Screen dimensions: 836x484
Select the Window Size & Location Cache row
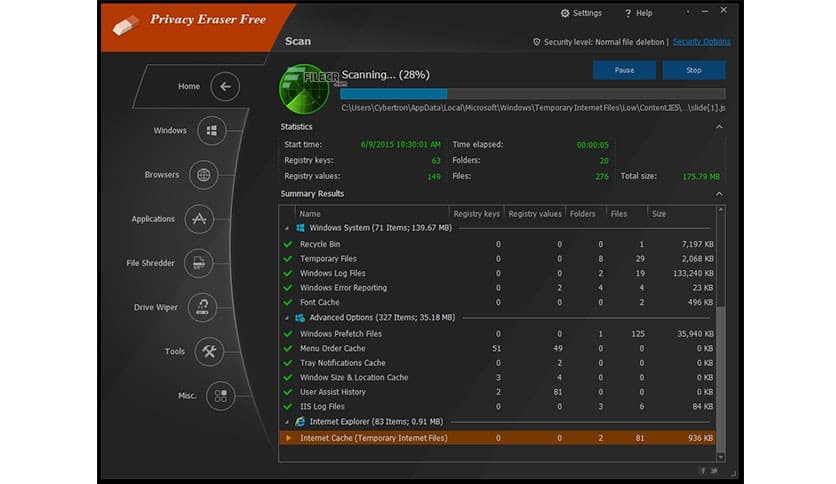[497, 377]
